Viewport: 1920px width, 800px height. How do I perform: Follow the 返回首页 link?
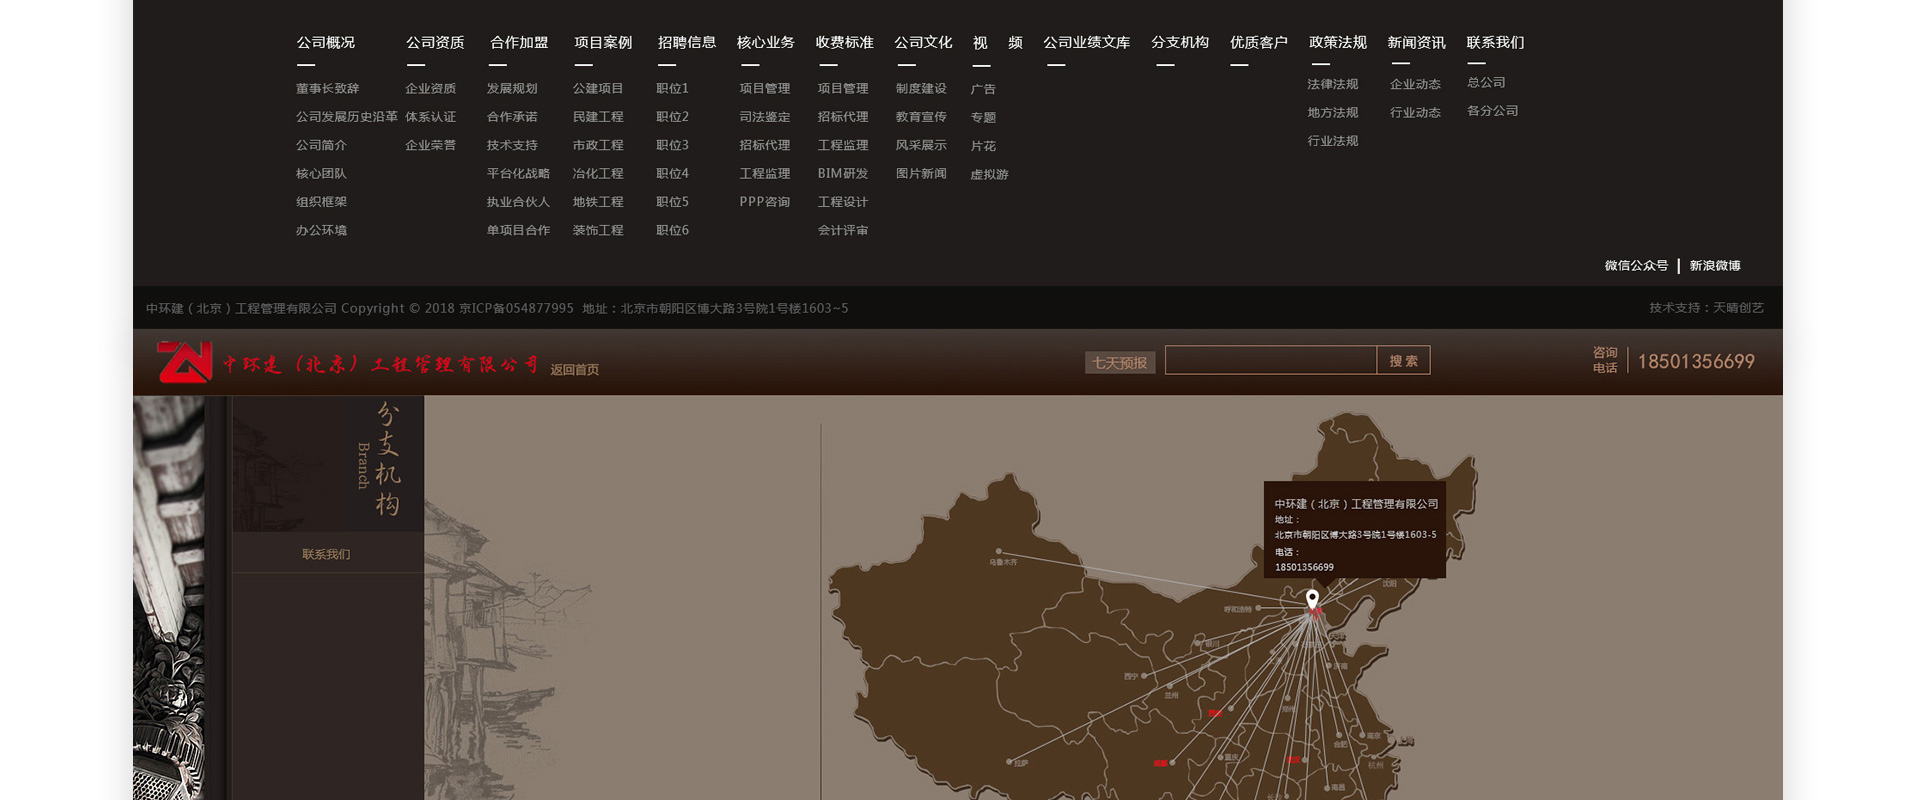tap(574, 370)
